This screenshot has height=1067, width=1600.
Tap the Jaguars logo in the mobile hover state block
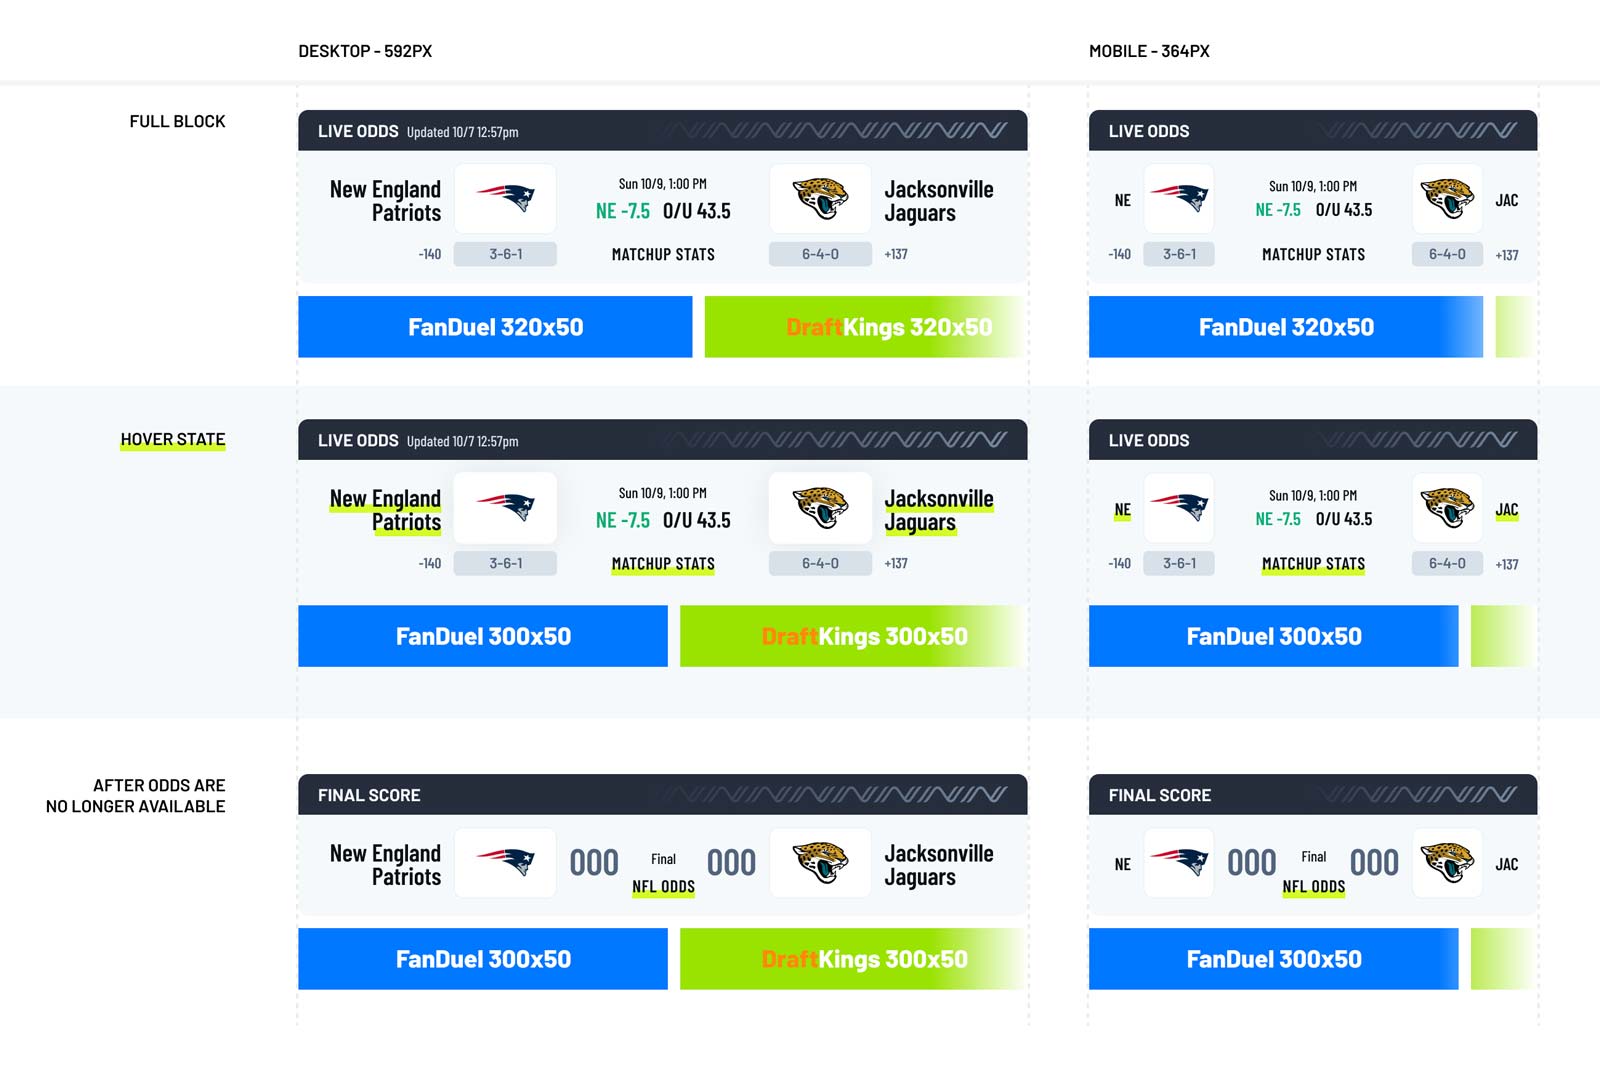click(1447, 507)
